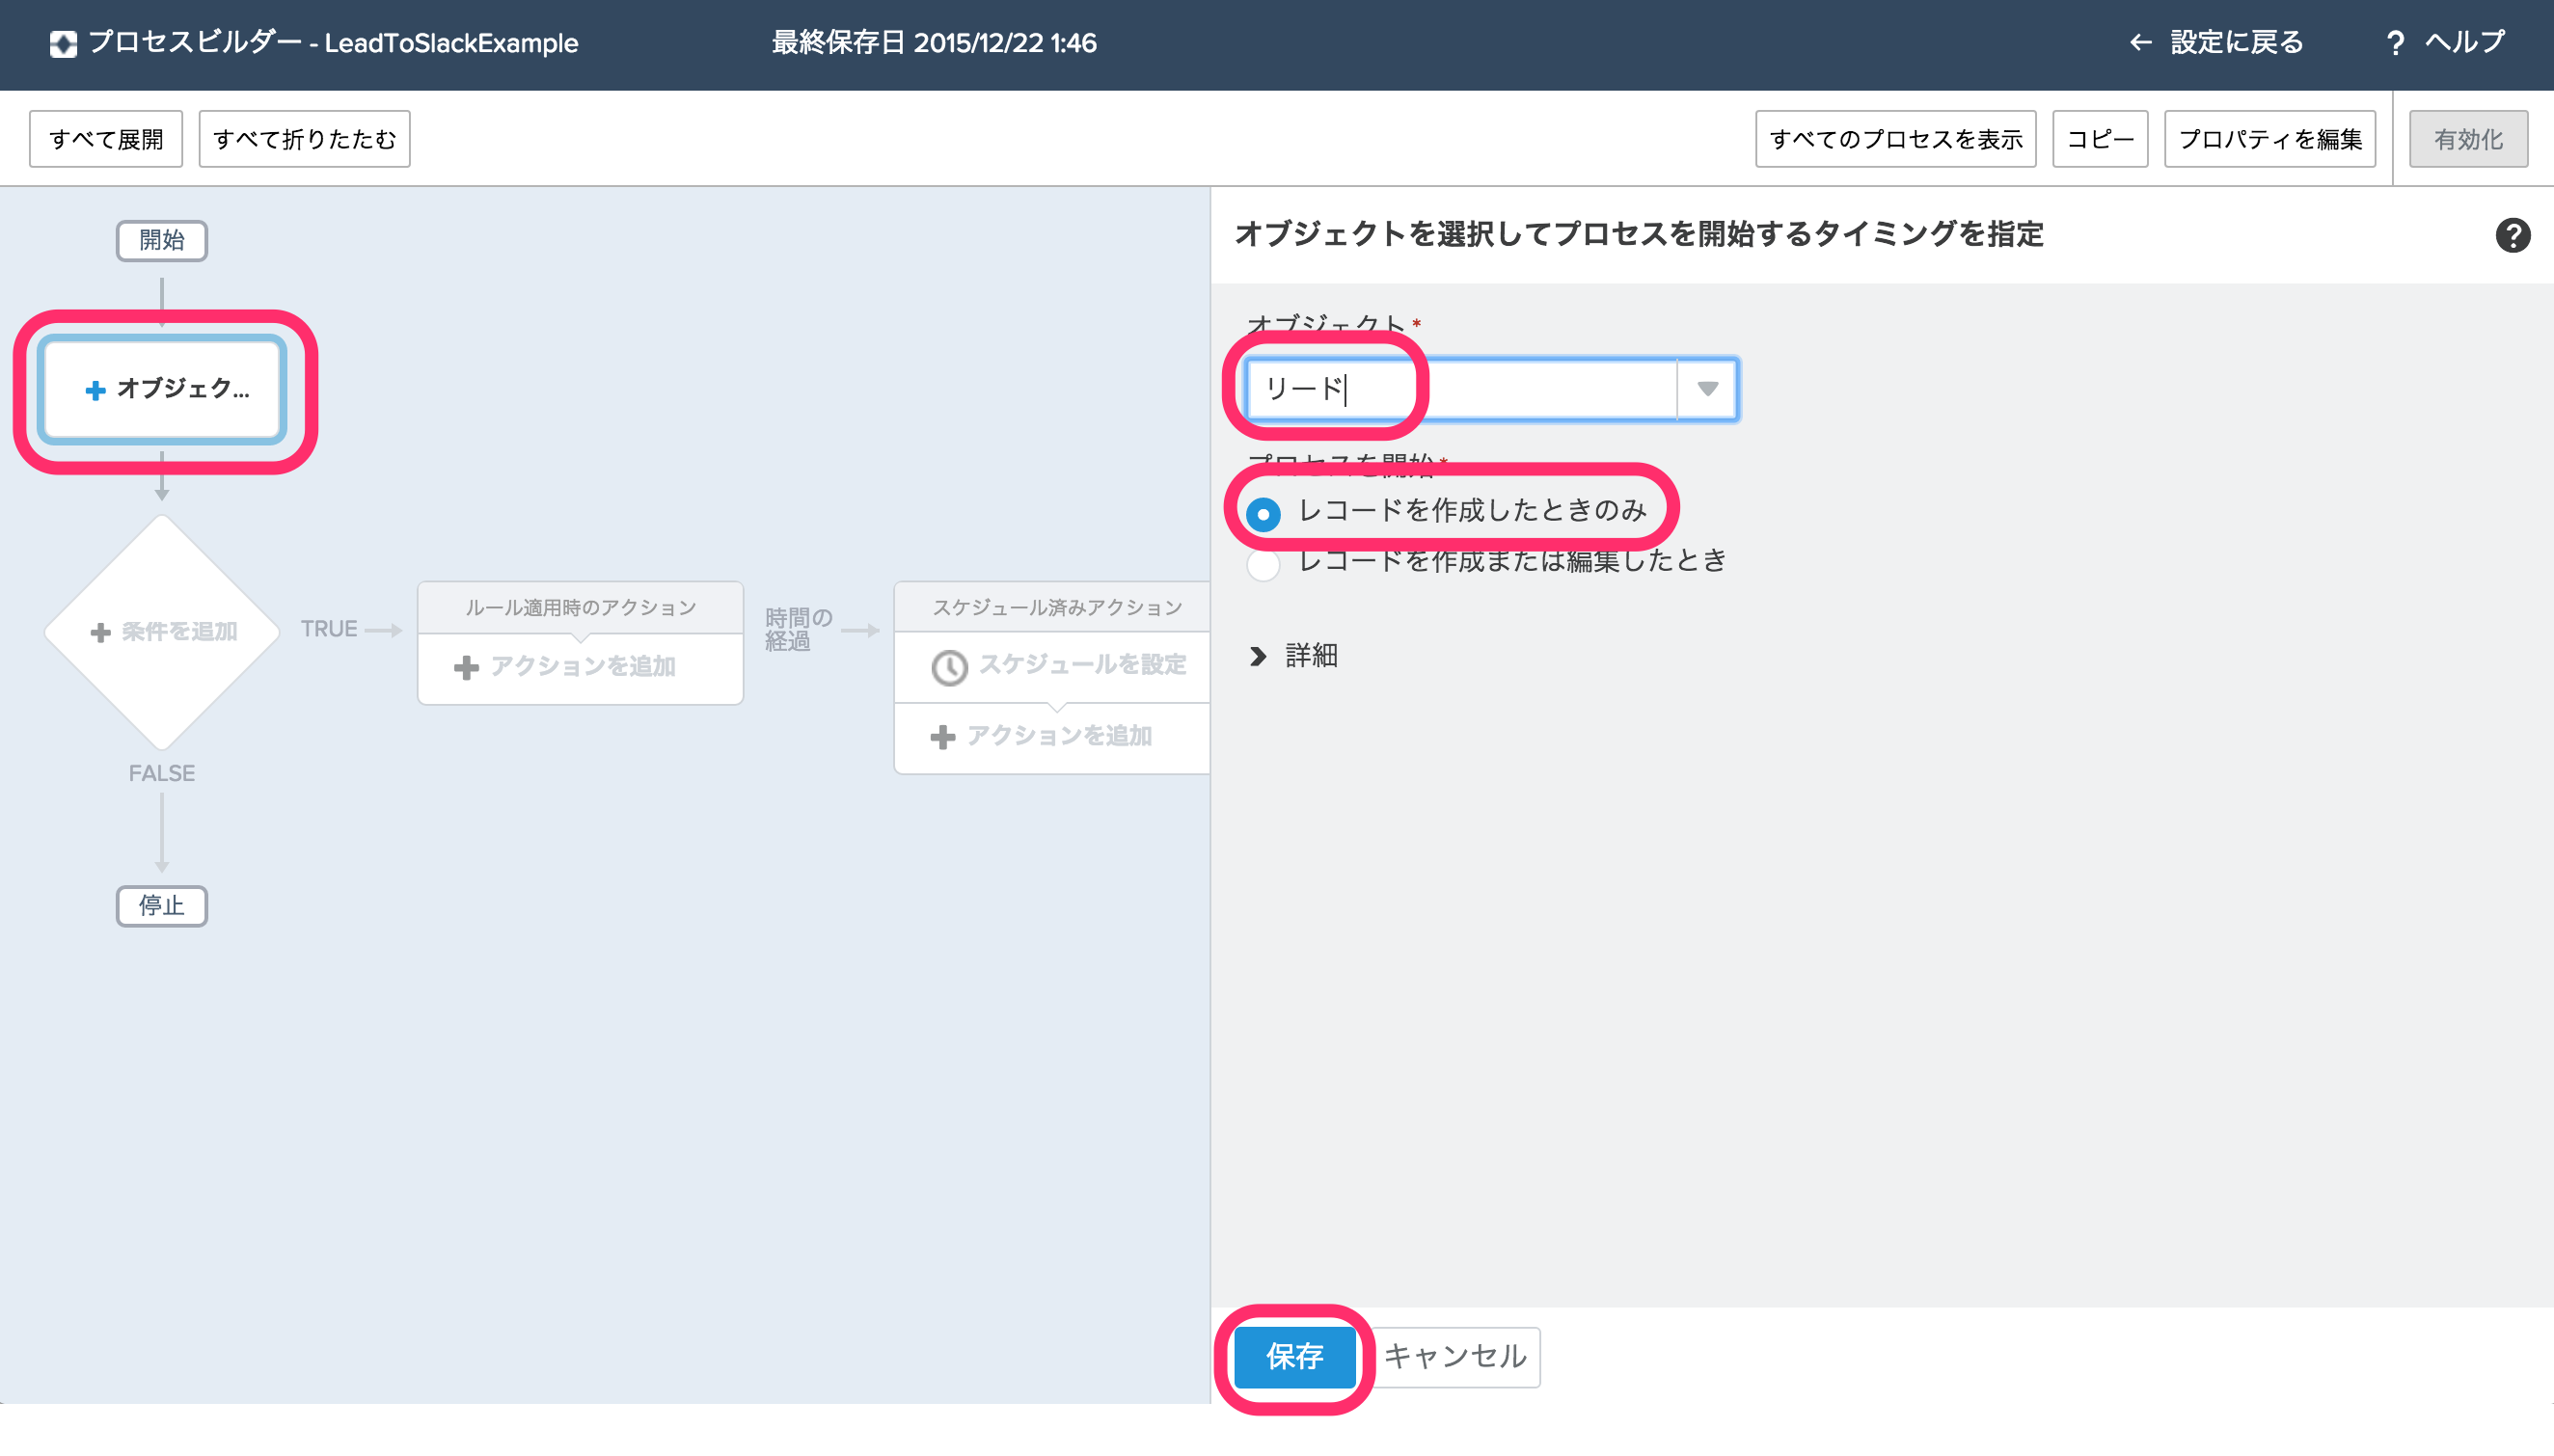The height and width of the screenshot is (1456, 2554).
Task: Click the question mark next to ヘルプ
Action: 2395,43
